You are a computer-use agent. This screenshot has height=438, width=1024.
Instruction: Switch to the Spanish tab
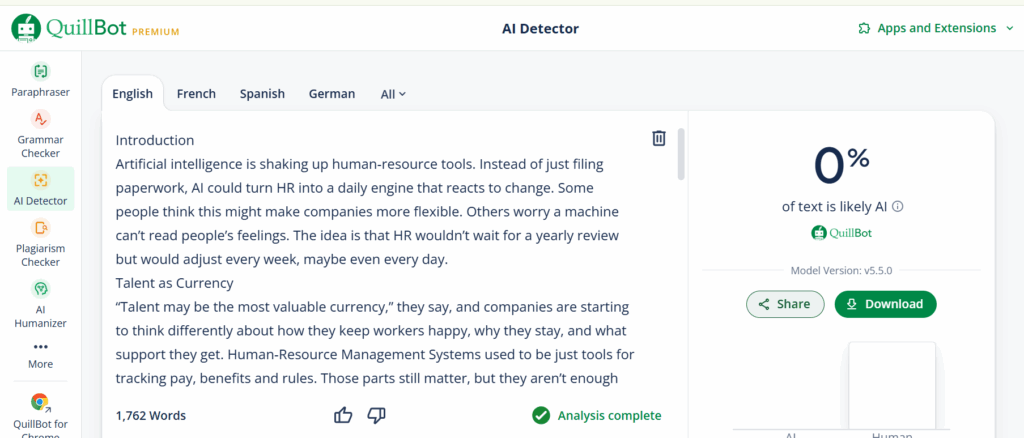(x=262, y=94)
